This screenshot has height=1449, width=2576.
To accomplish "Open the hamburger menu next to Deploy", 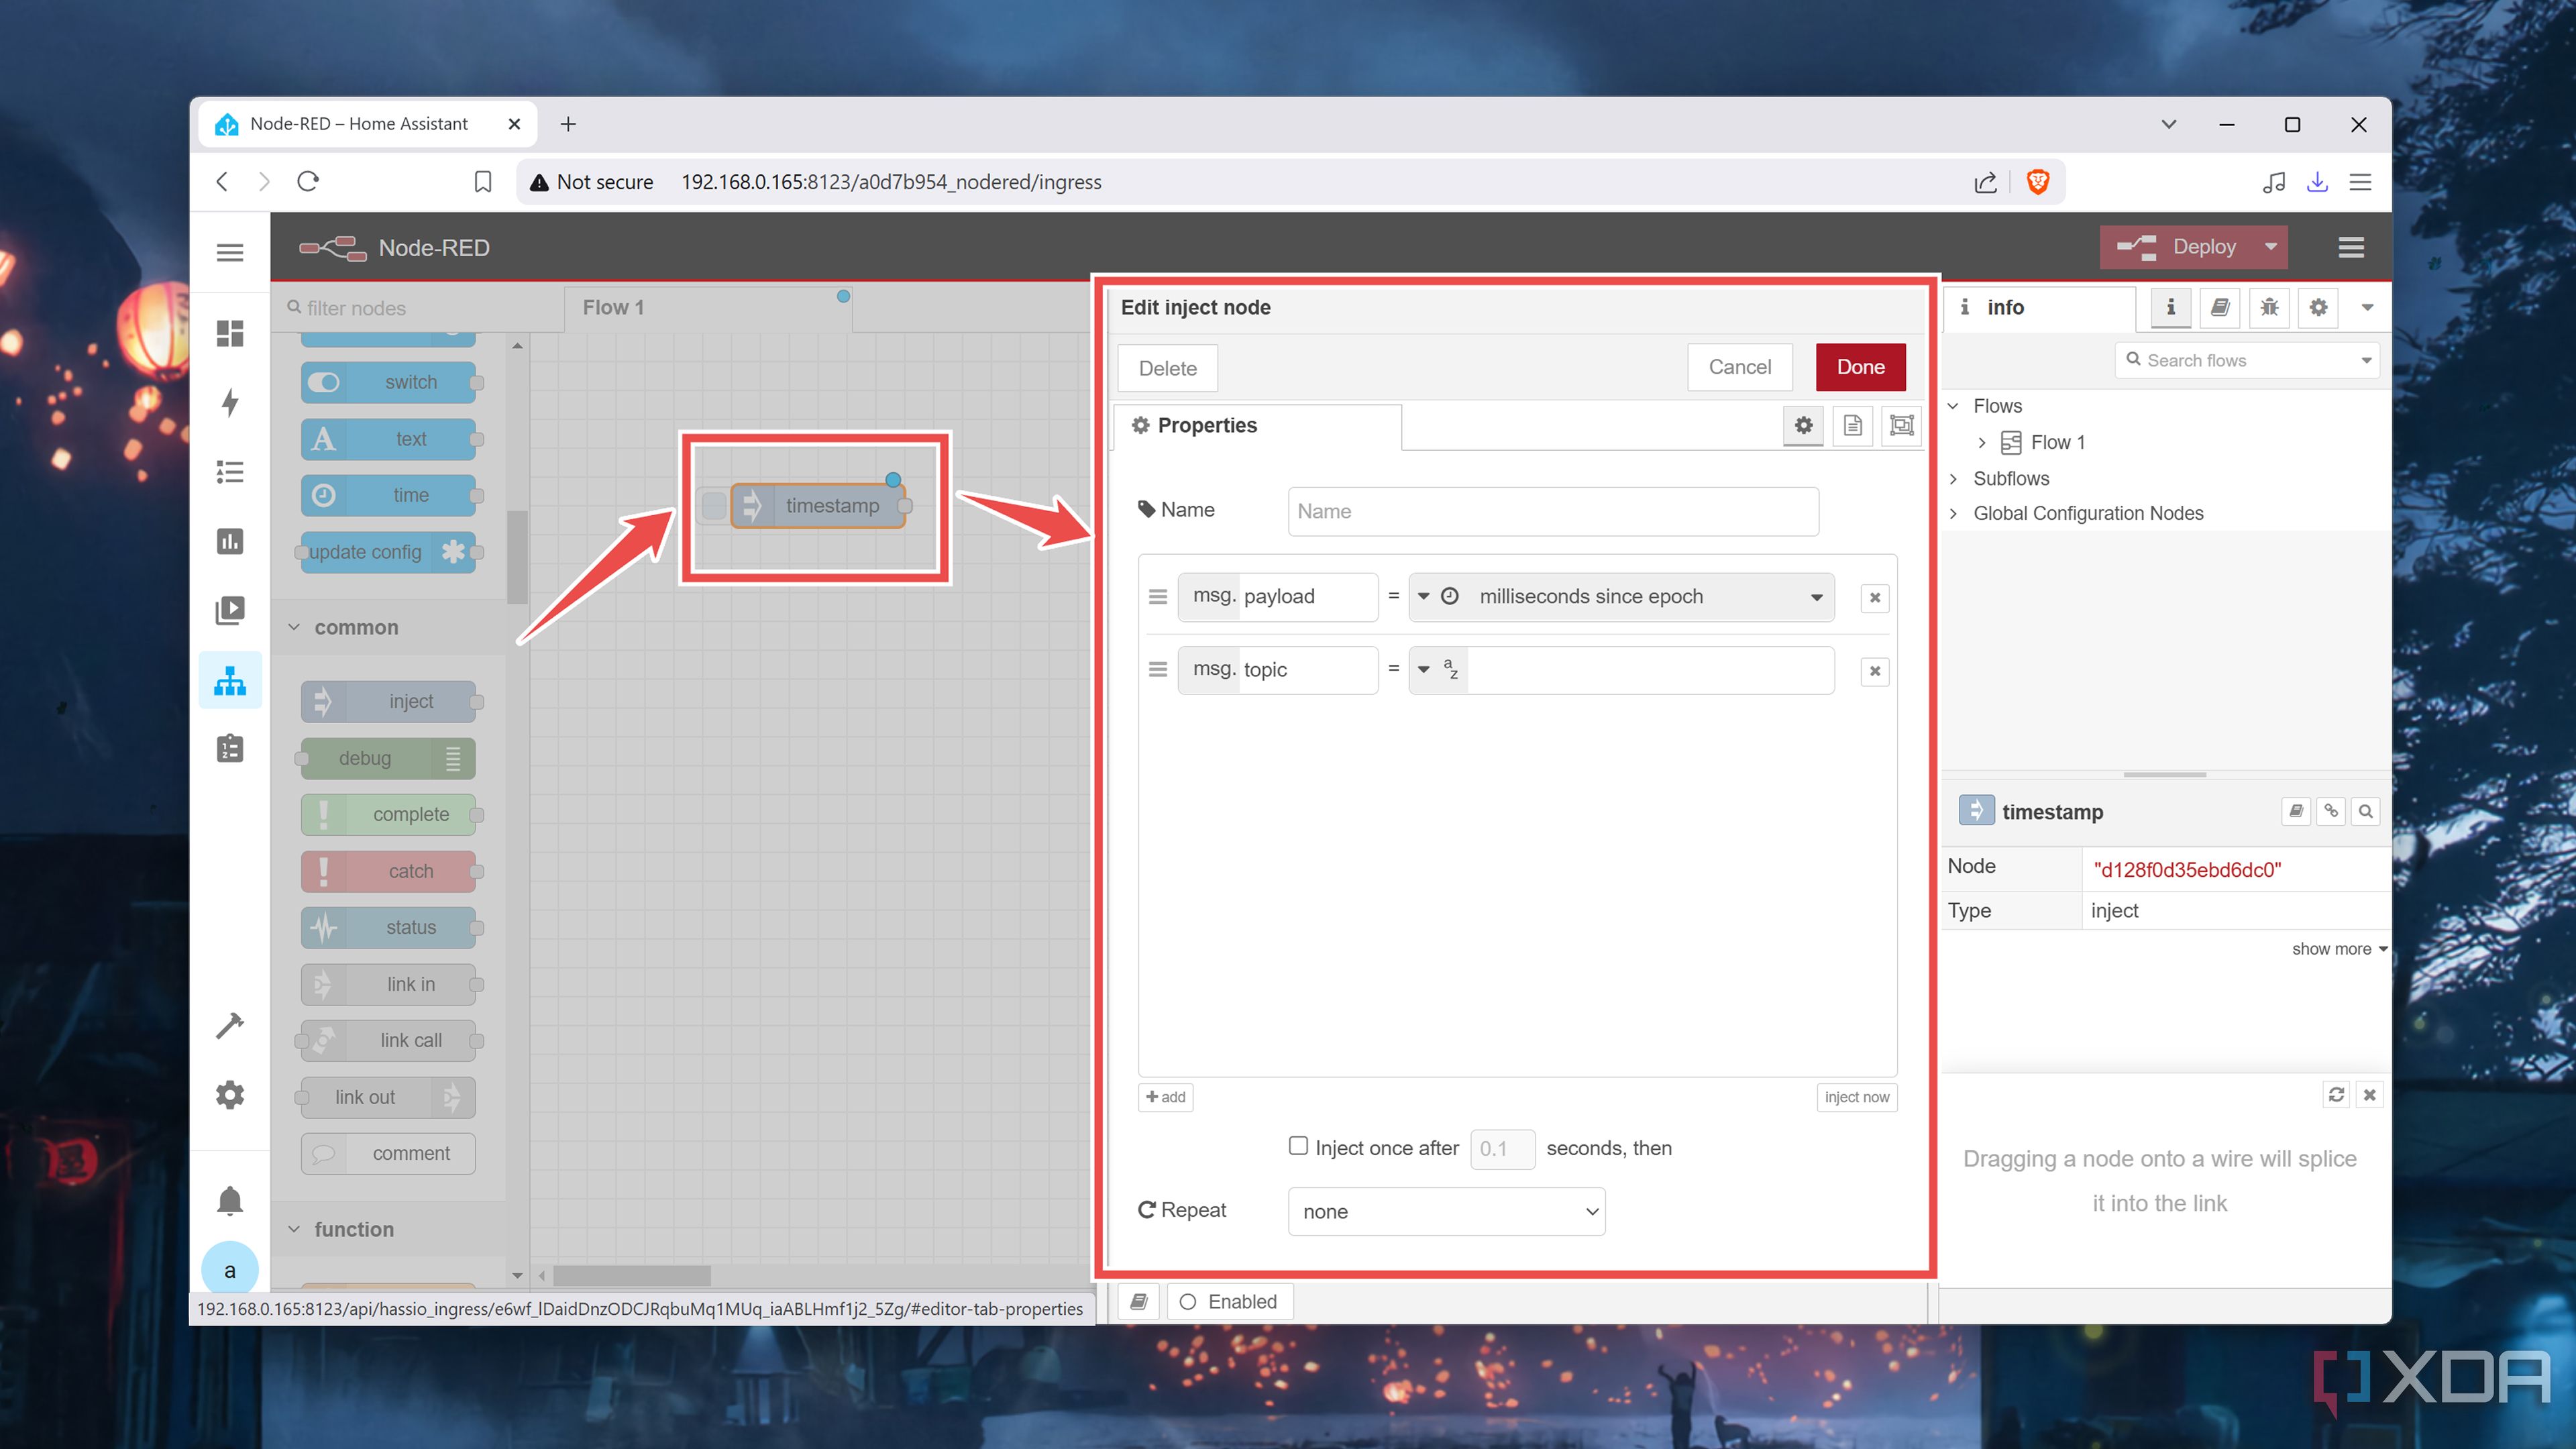I will [2351, 247].
